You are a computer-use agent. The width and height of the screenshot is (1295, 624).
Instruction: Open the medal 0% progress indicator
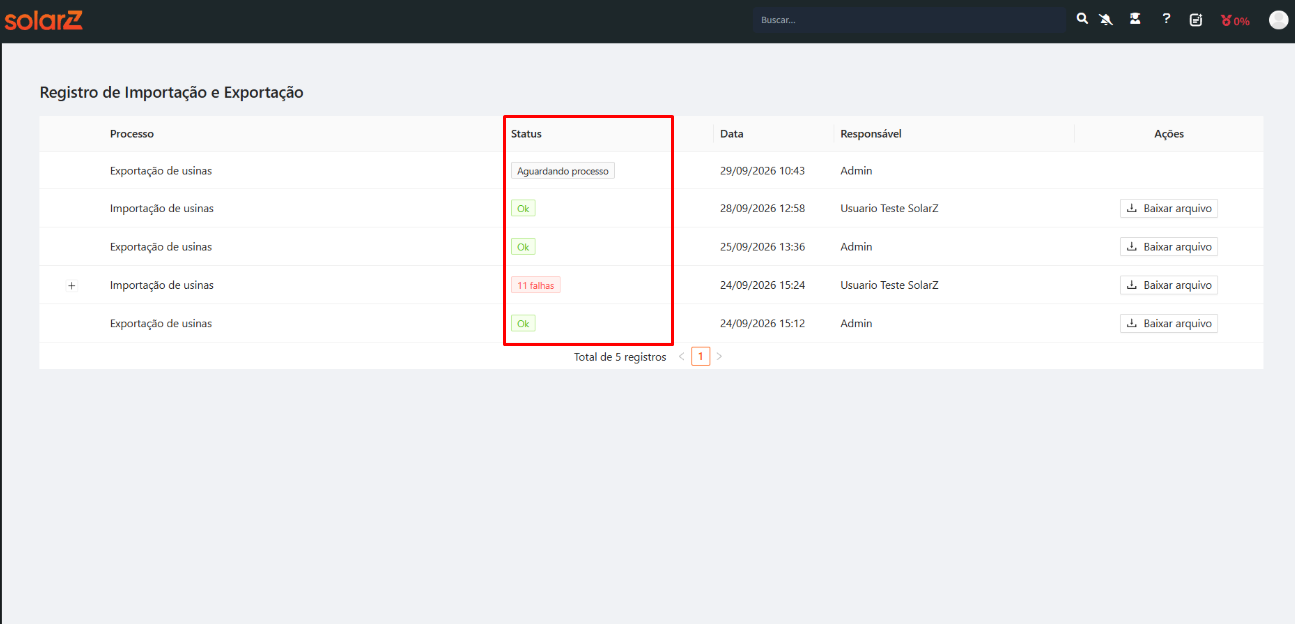(1235, 20)
